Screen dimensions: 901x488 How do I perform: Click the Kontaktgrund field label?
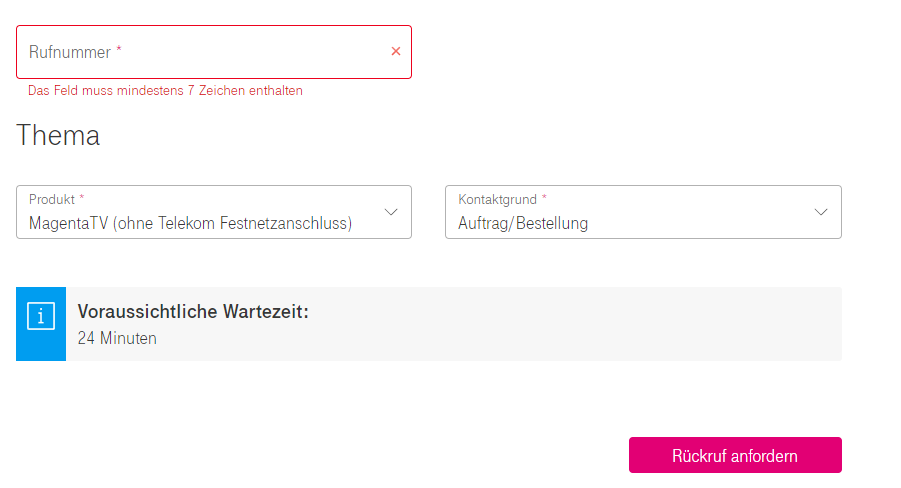(498, 199)
